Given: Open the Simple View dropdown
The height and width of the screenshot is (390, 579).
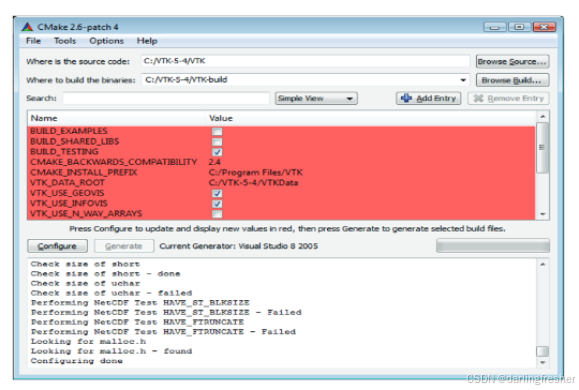Looking at the screenshot, I should 316,98.
